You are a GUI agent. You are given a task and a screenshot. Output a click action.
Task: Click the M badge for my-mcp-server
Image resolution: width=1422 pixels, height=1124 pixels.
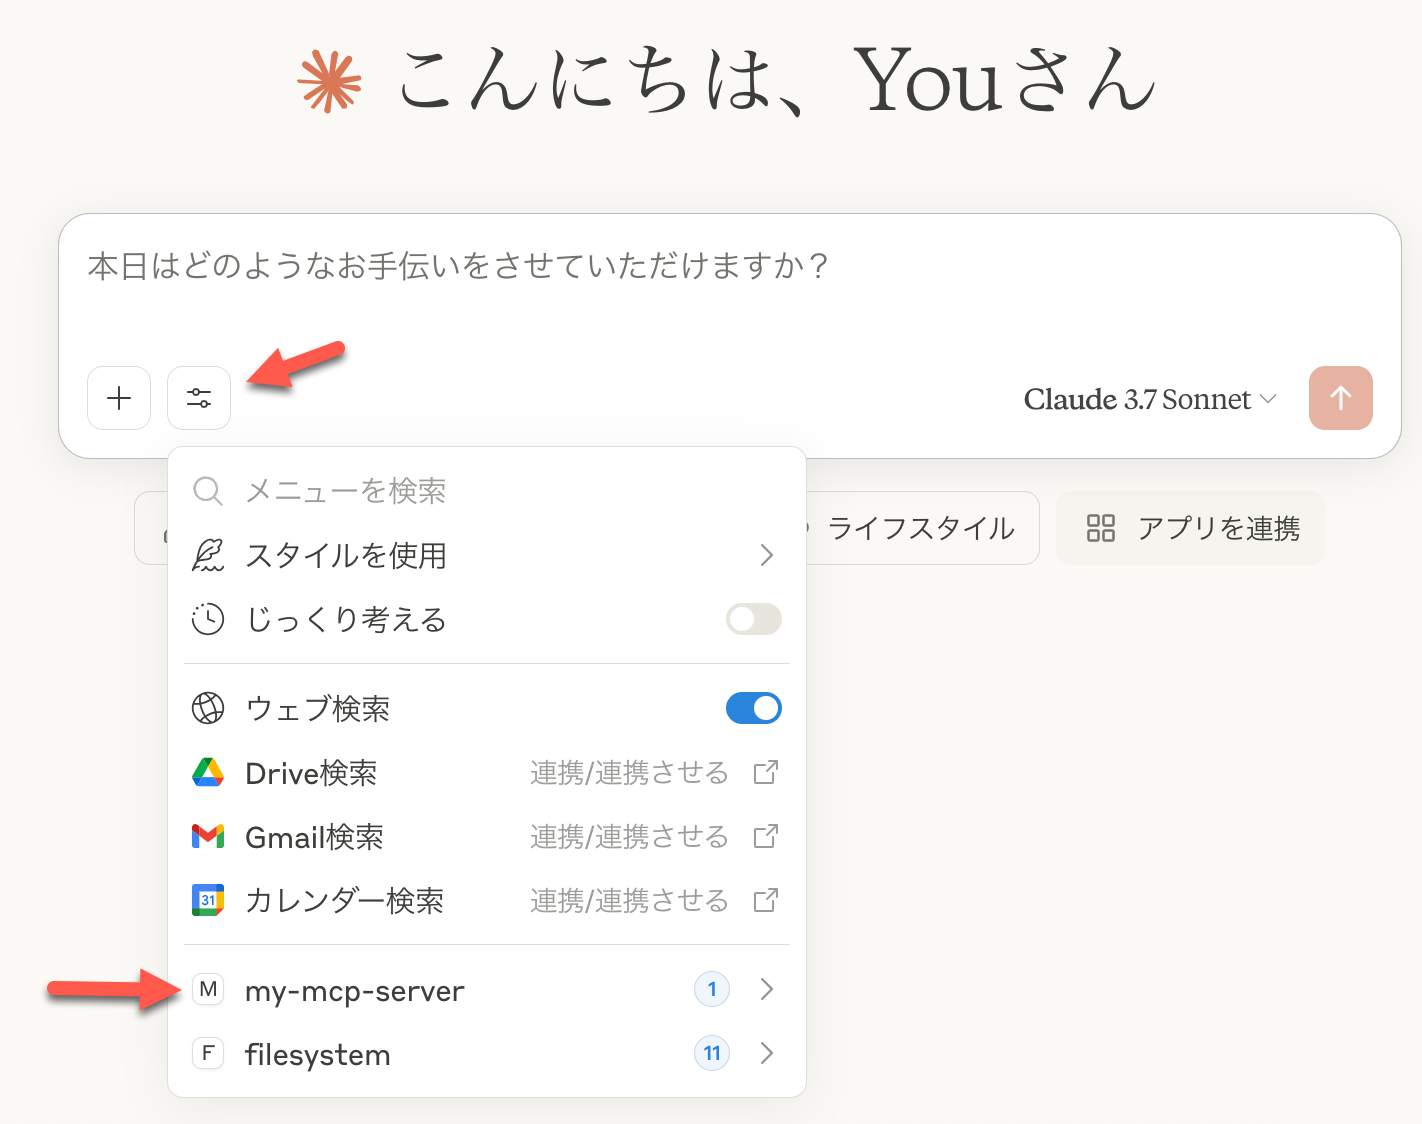click(208, 990)
